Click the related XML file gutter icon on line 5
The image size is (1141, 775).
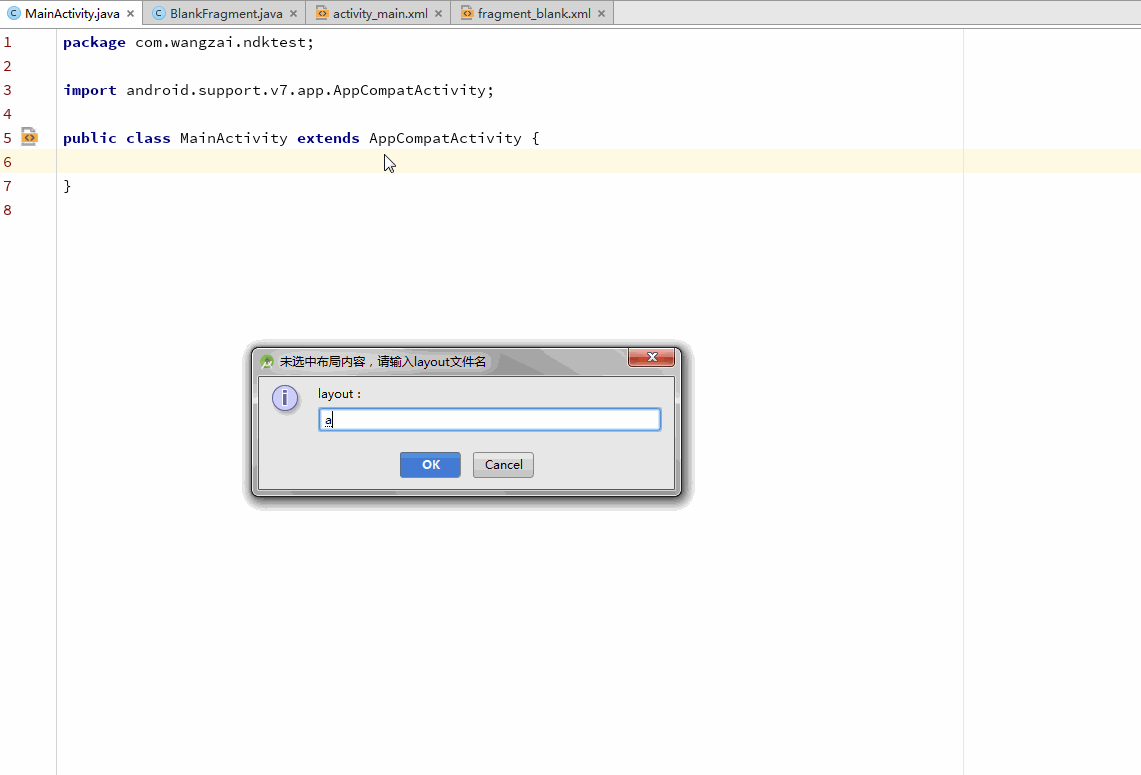coord(29,137)
